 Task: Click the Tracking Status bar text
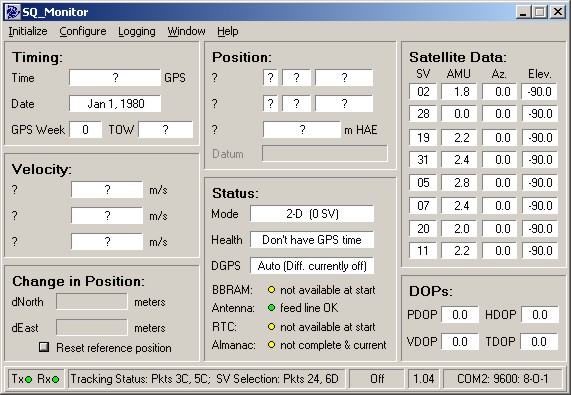(204, 379)
